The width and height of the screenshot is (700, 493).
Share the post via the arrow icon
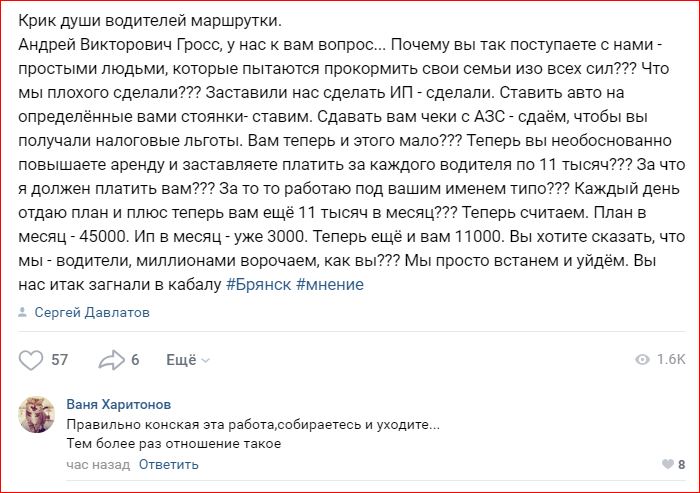110,360
